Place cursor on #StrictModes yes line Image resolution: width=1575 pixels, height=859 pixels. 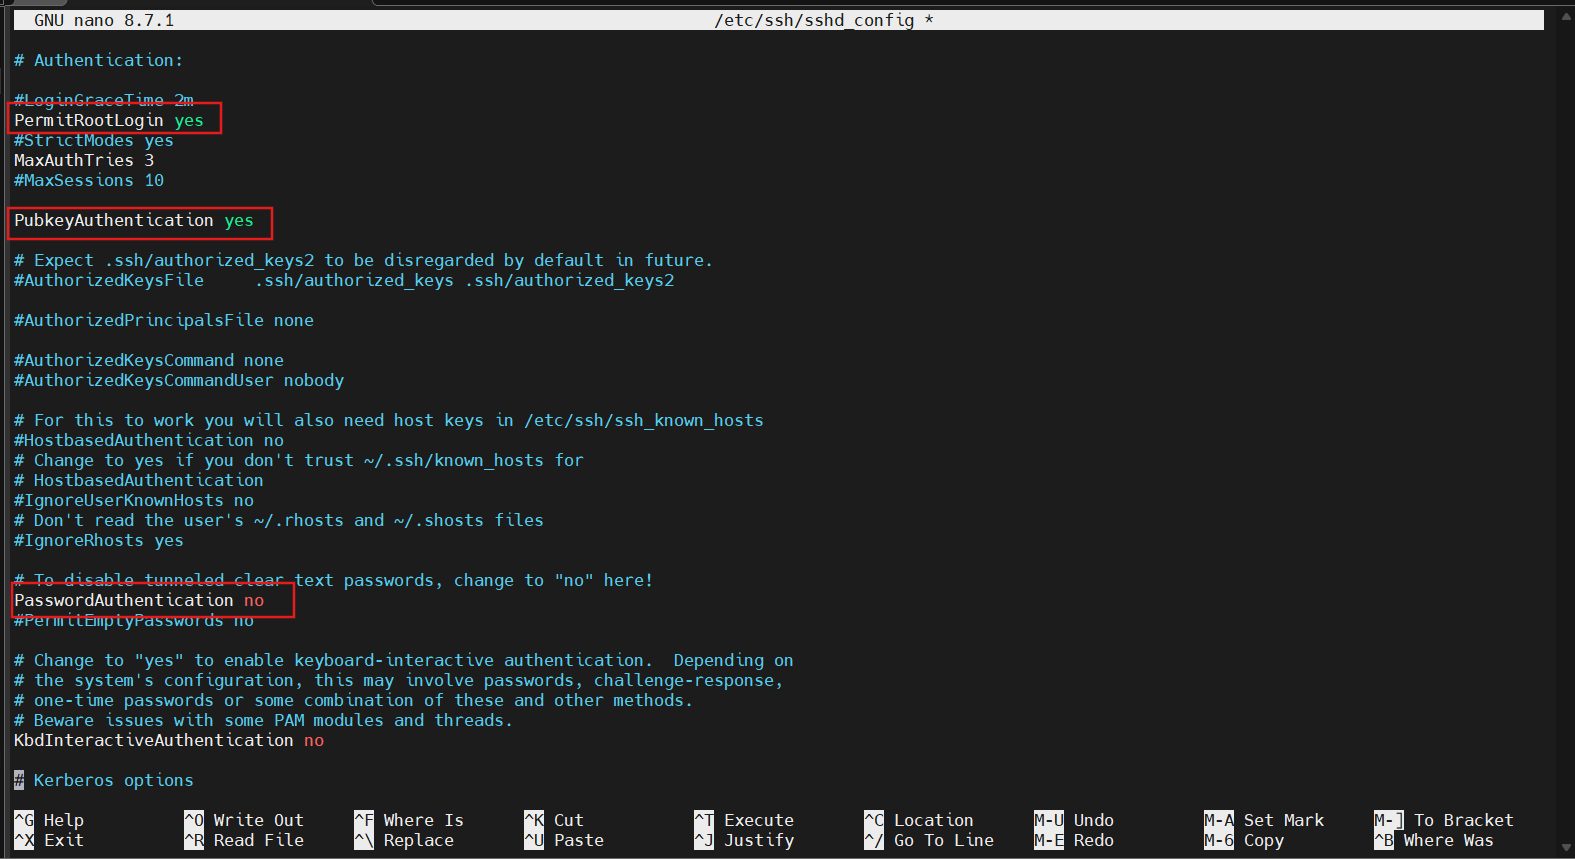[94, 140]
